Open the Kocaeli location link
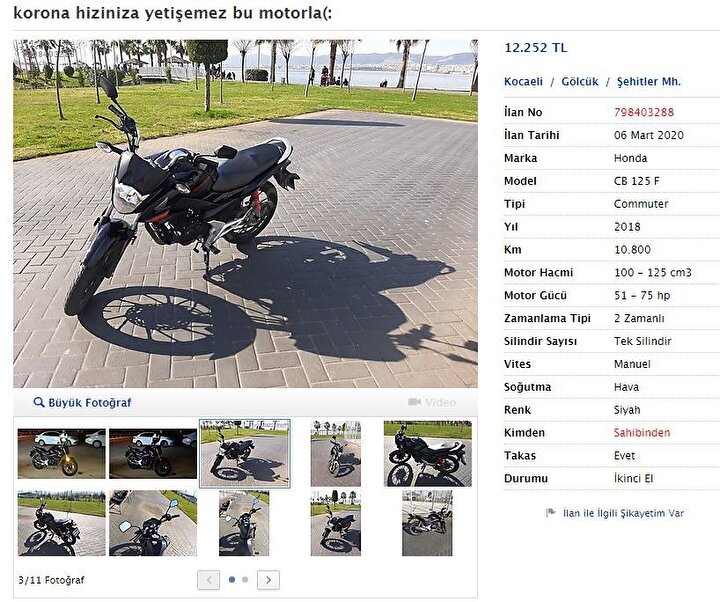This screenshot has height=602, width=720. (523, 82)
